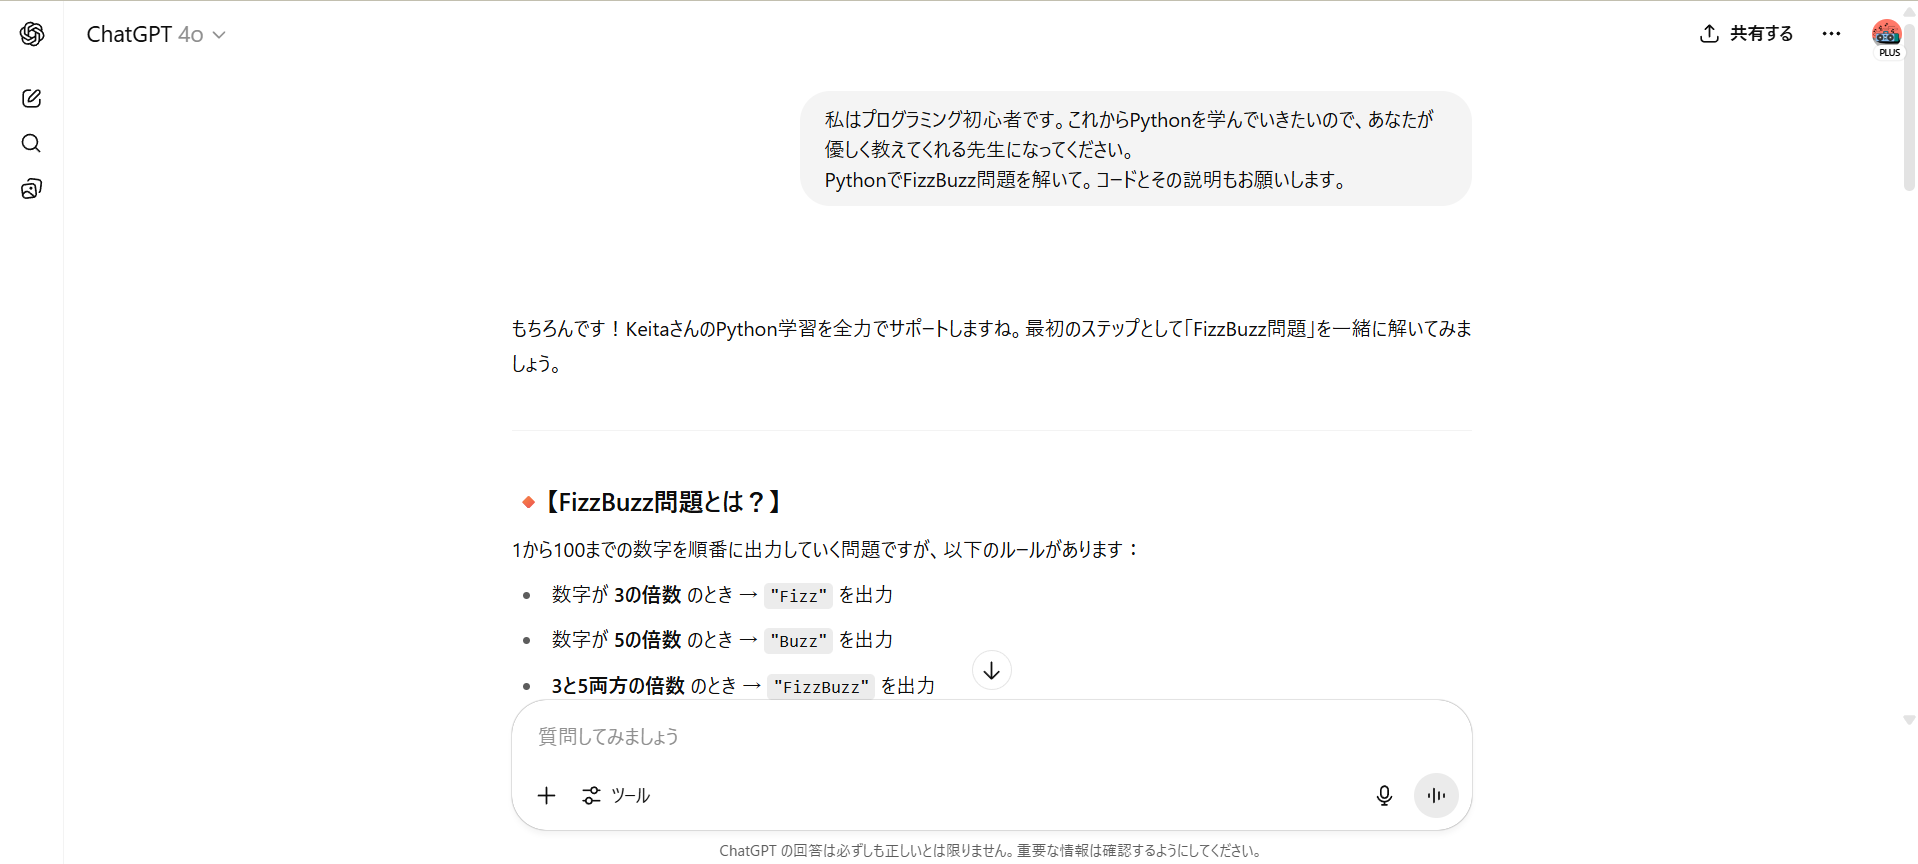
Task: Start voice mode waveform button
Action: (x=1436, y=795)
